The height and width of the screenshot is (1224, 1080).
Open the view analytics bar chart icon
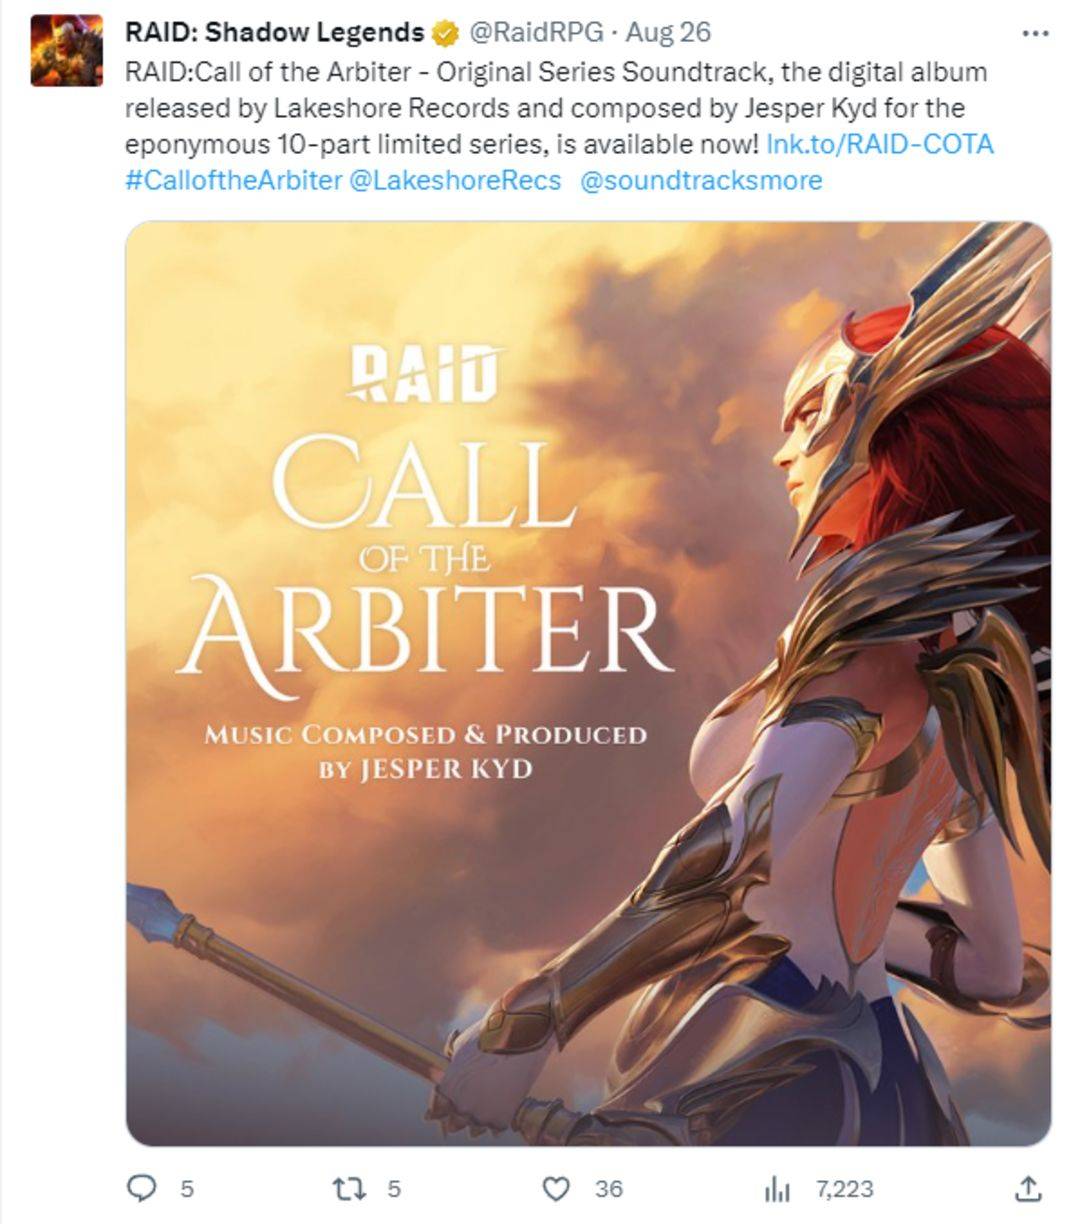point(777,1189)
